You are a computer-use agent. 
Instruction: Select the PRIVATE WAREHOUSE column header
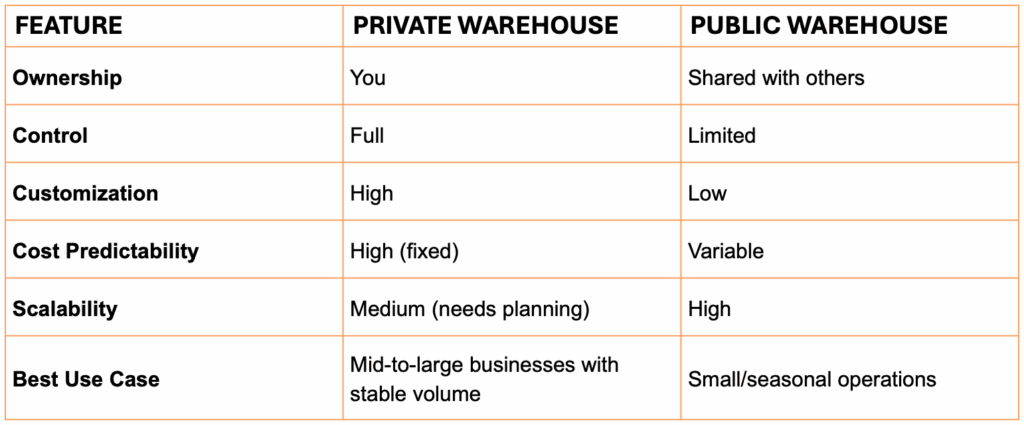click(485, 25)
